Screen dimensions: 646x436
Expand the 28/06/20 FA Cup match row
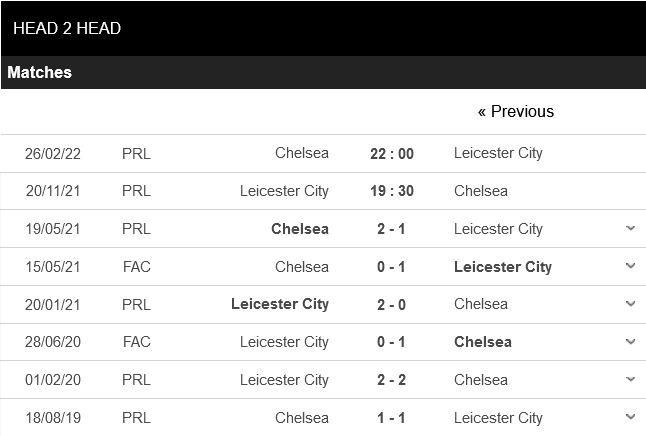(630, 342)
